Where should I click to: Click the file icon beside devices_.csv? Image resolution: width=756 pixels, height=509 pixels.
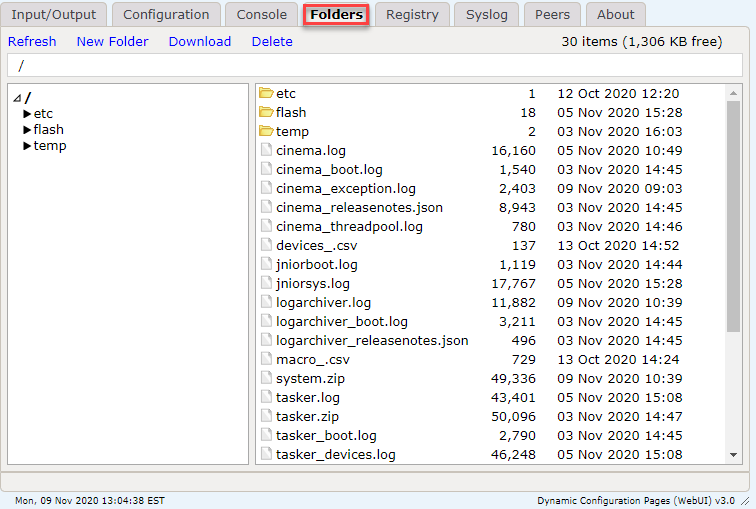point(266,245)
